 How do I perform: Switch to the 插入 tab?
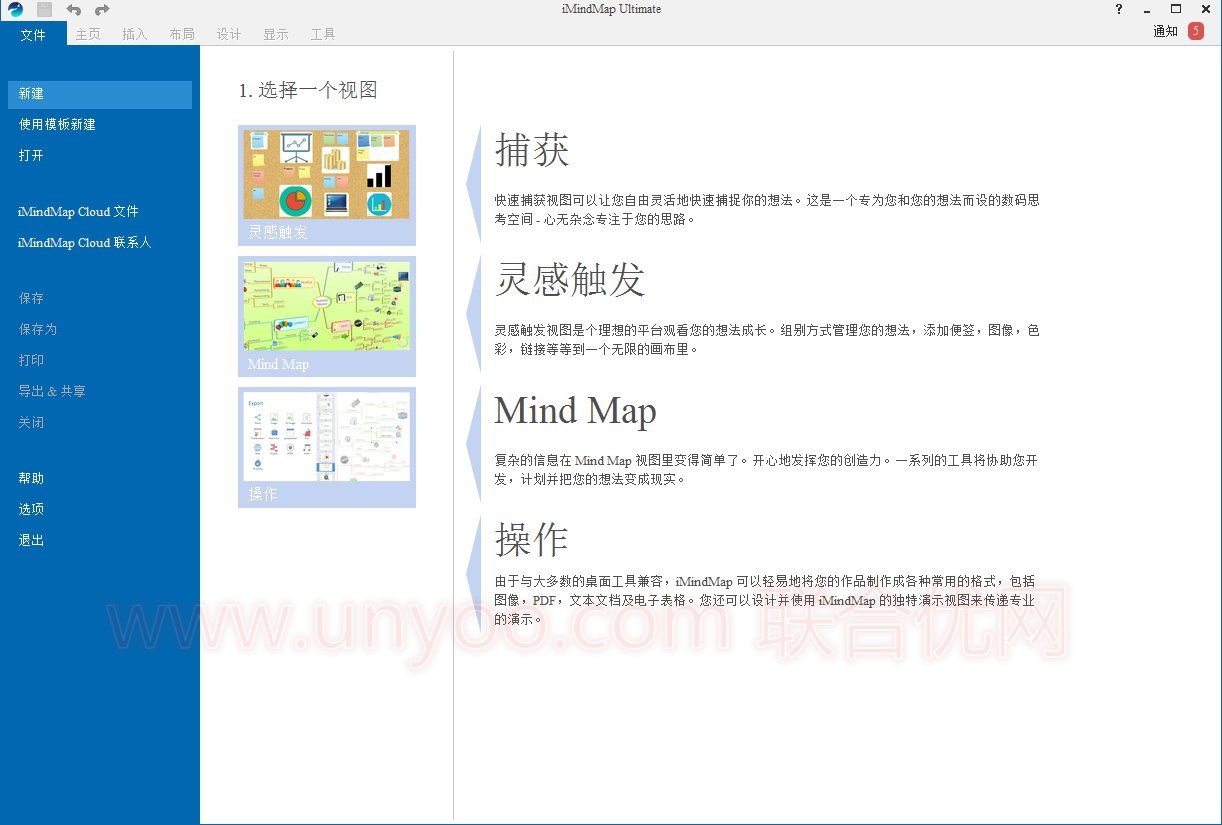coord(135,34)
